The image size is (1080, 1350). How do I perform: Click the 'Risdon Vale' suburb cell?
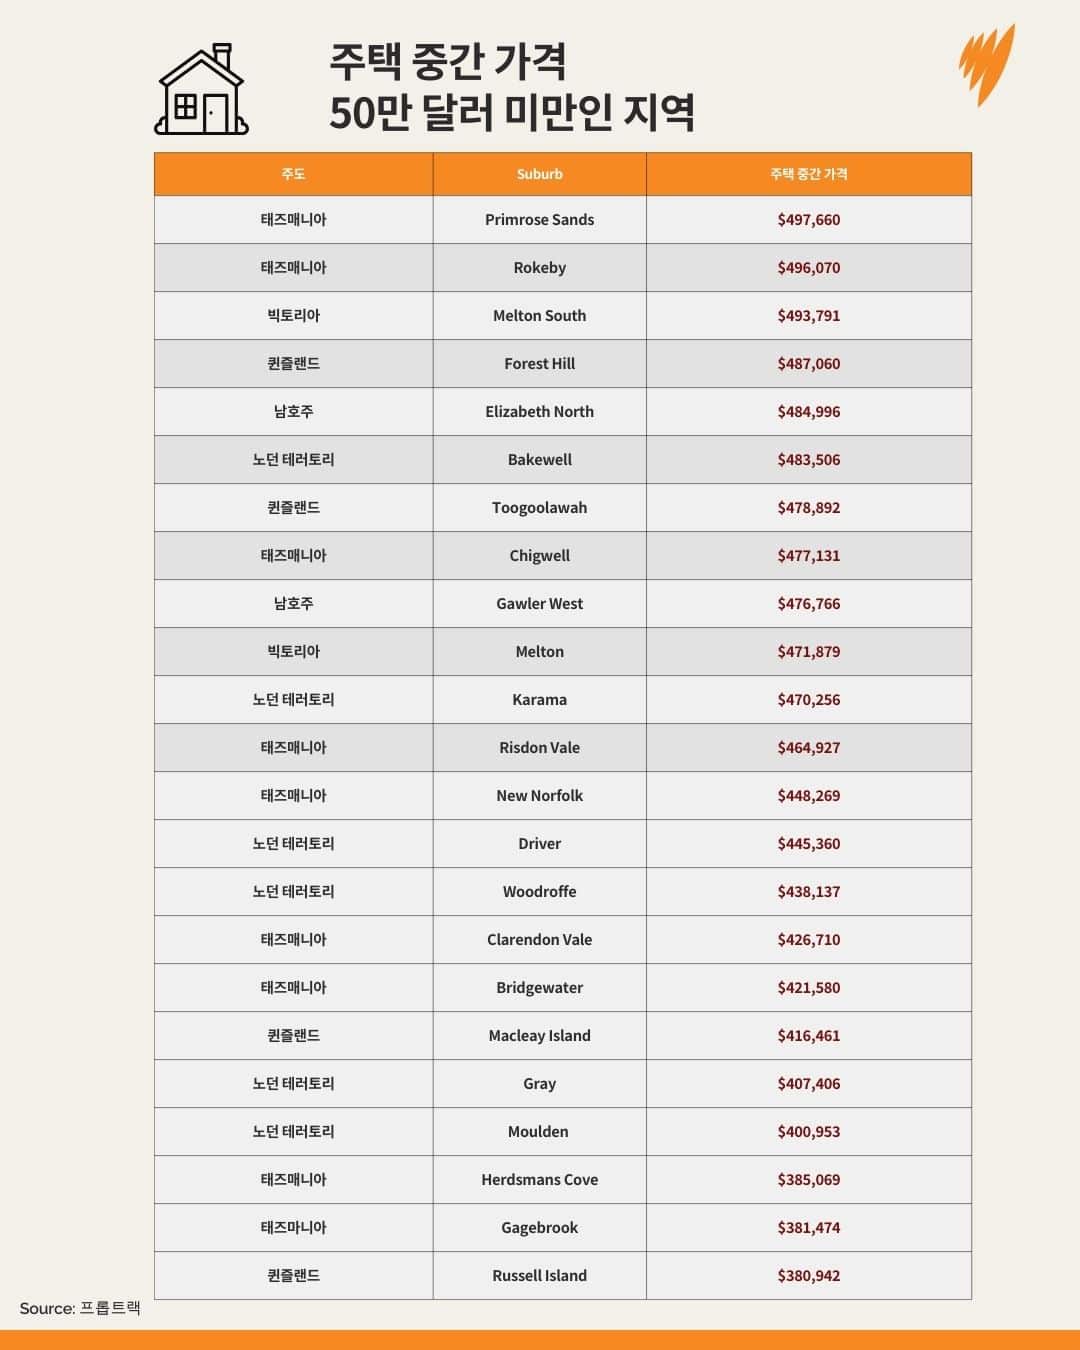coord(539,748)
